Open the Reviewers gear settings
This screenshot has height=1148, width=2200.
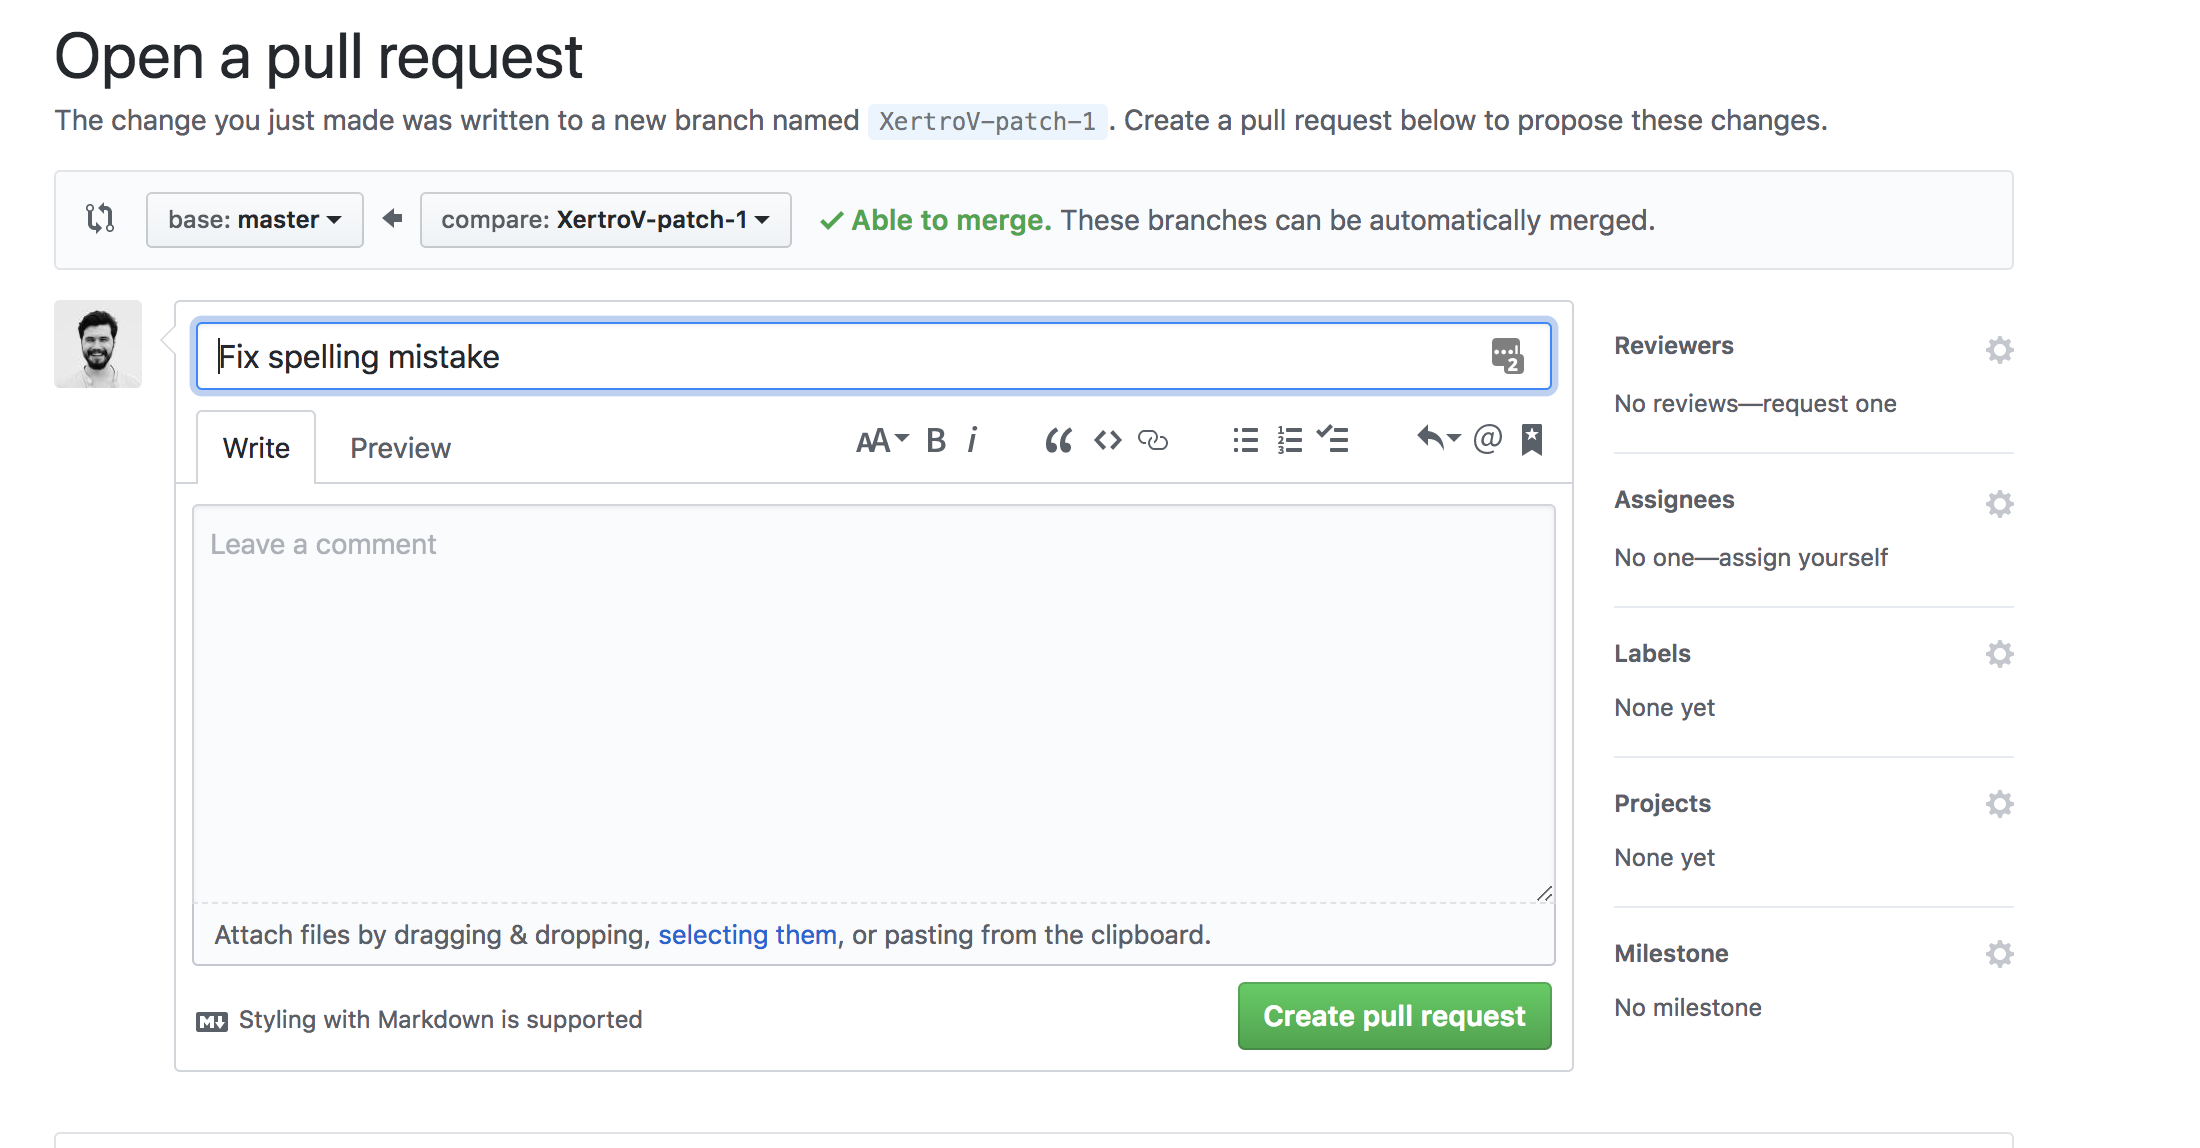click(1999, 350)
